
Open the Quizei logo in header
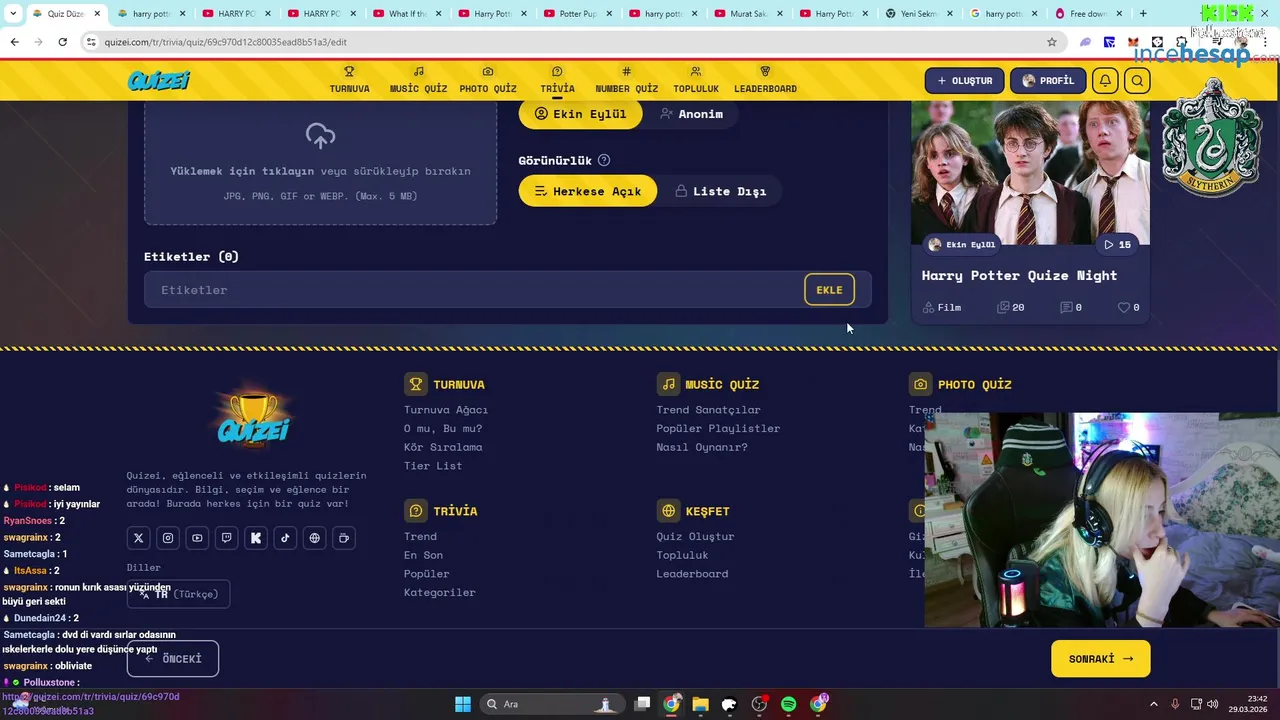(x=158, y=81)
